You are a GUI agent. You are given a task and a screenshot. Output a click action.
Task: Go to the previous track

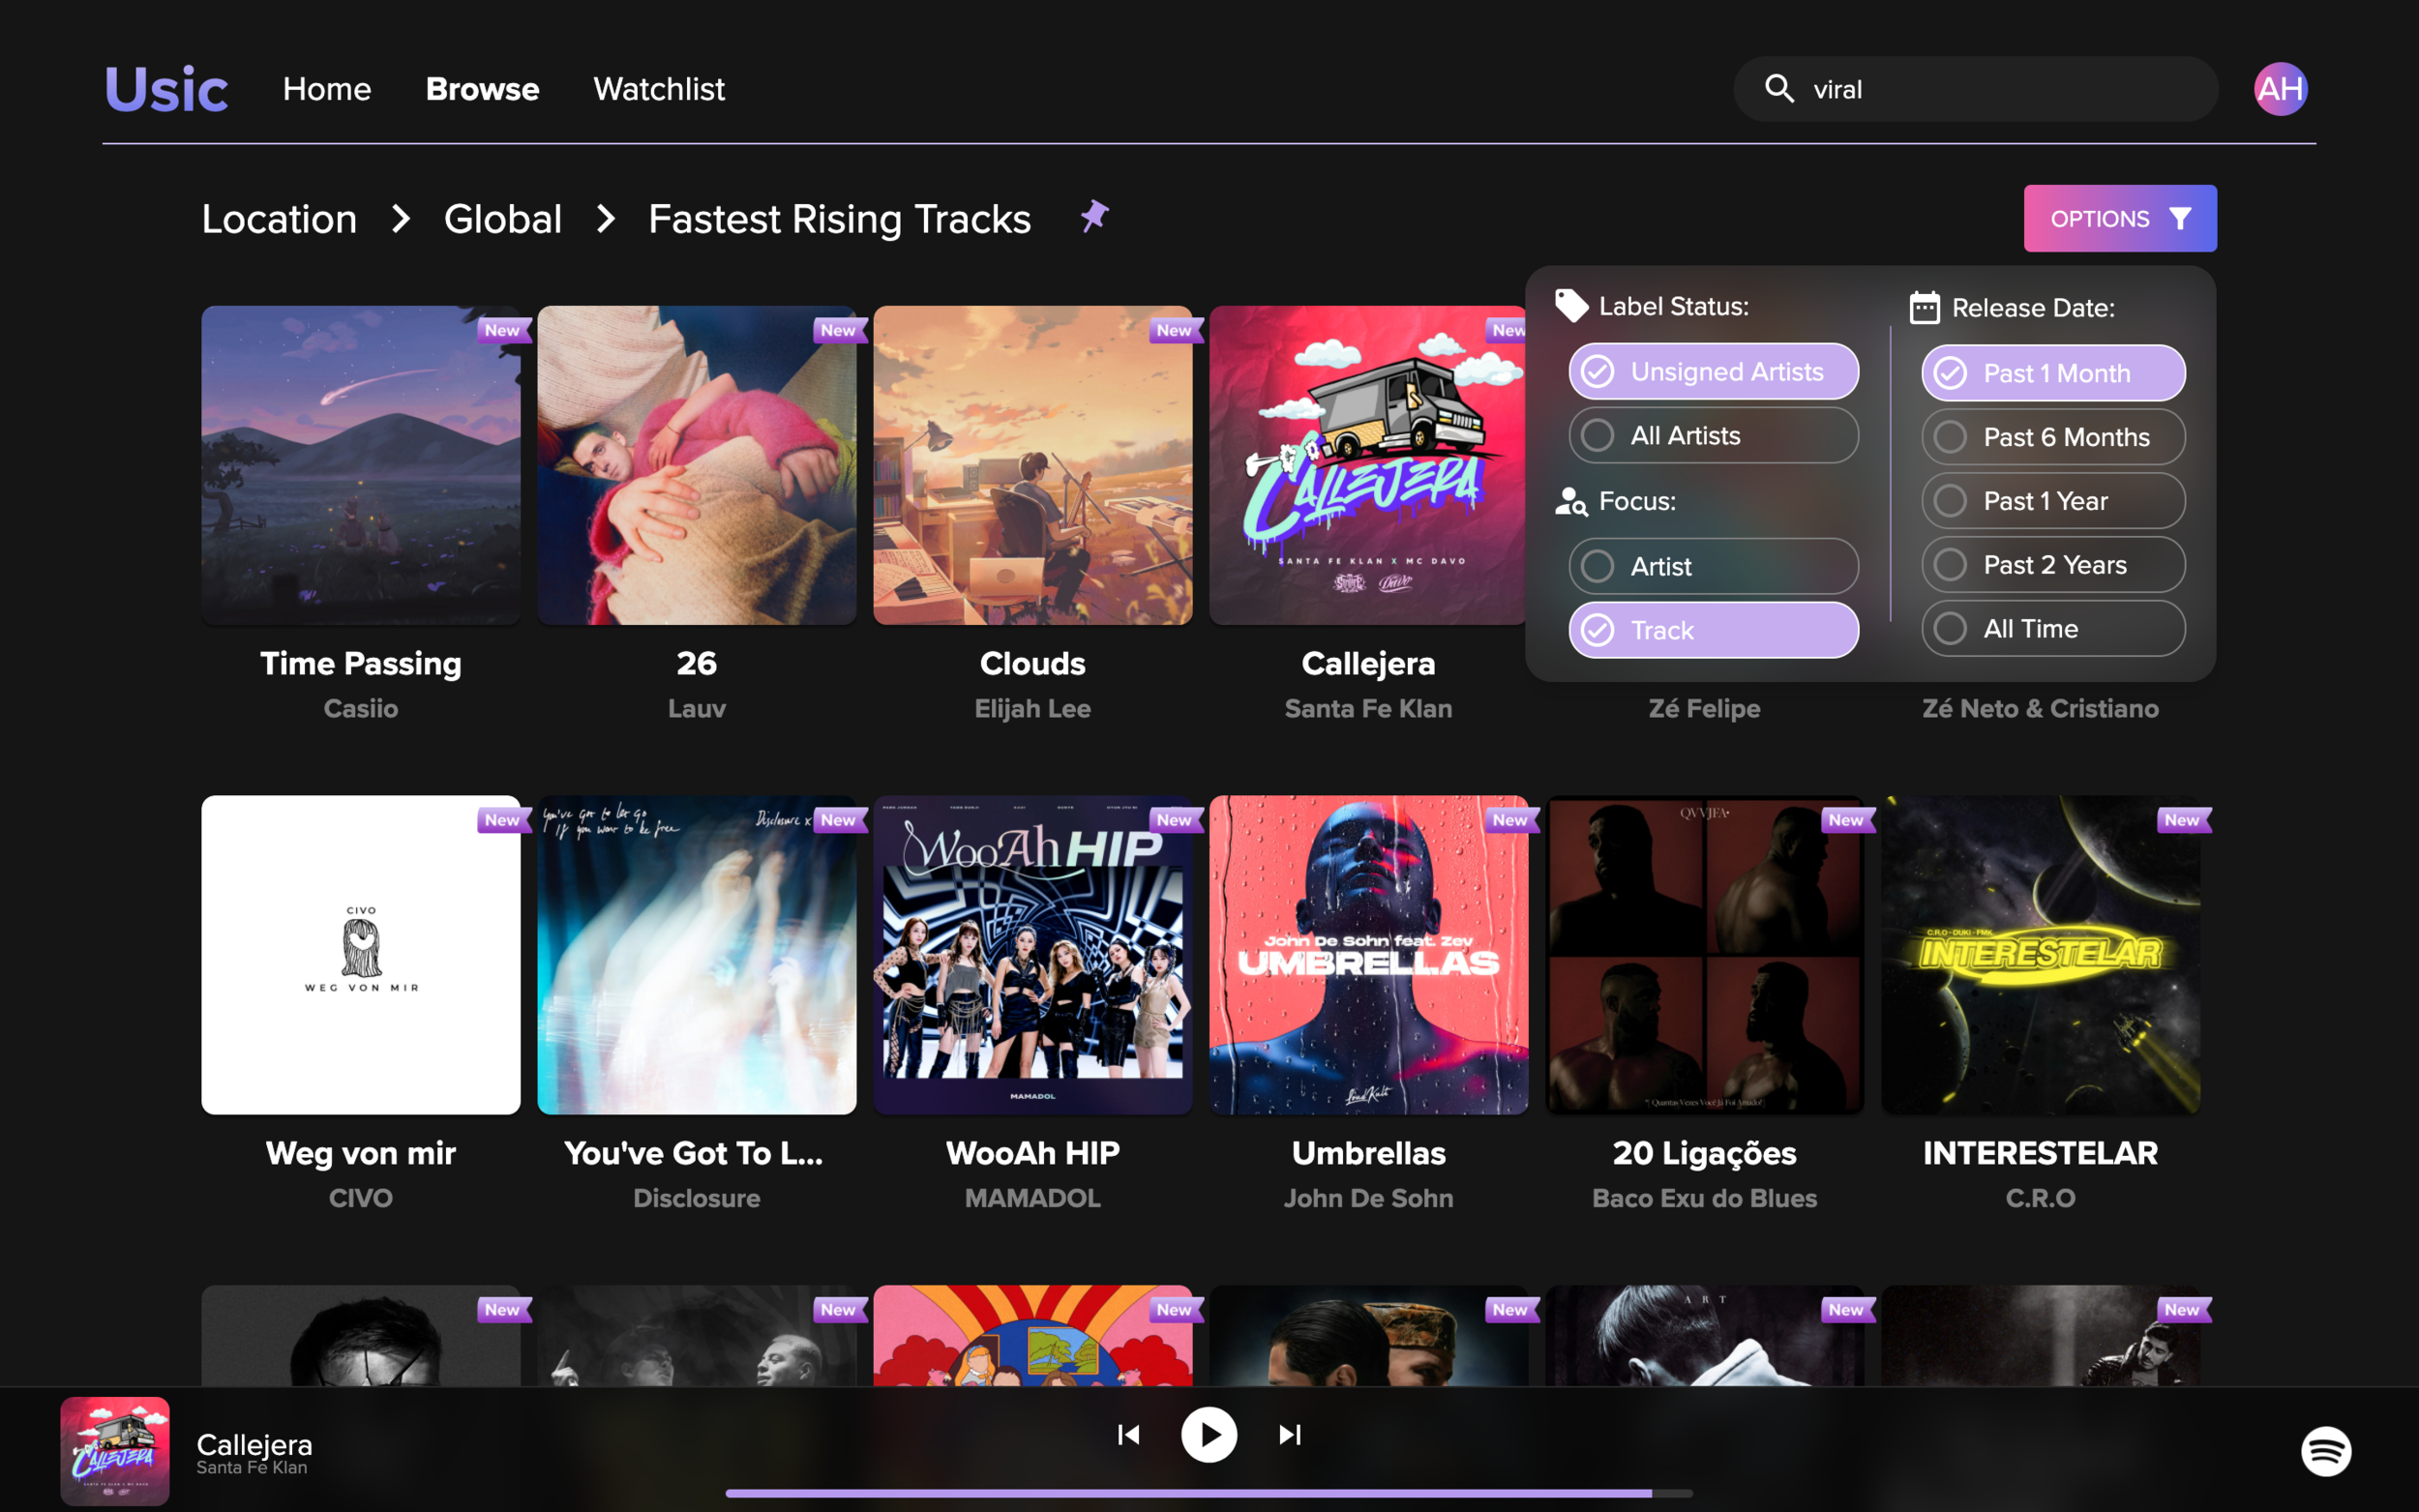[1128, 1435]
